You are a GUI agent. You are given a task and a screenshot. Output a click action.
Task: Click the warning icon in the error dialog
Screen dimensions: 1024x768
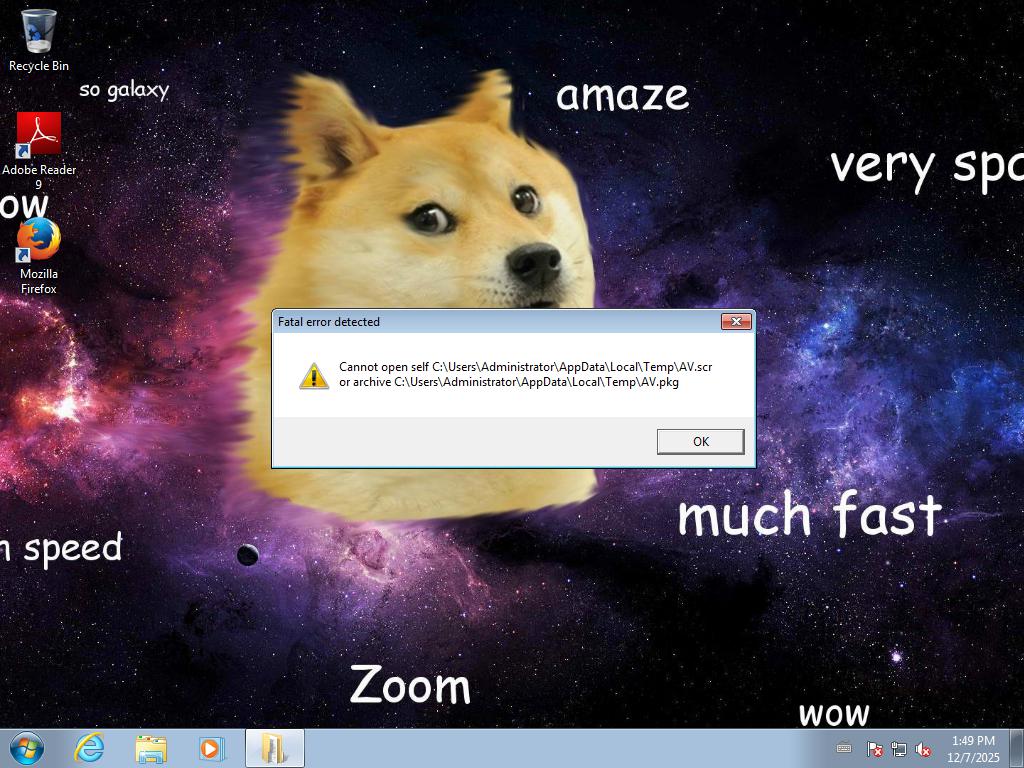[x=314, y=375]
